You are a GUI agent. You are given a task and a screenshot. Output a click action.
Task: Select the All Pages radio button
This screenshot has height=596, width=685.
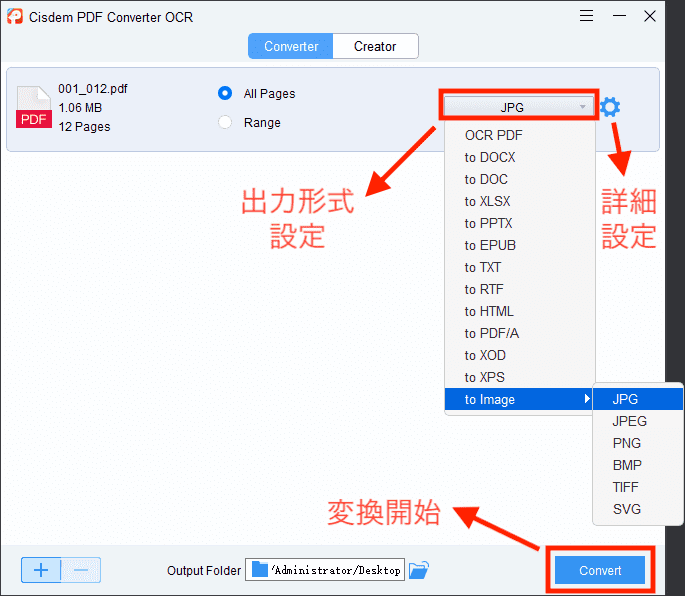pyautogui.click(x=225, y=93)
